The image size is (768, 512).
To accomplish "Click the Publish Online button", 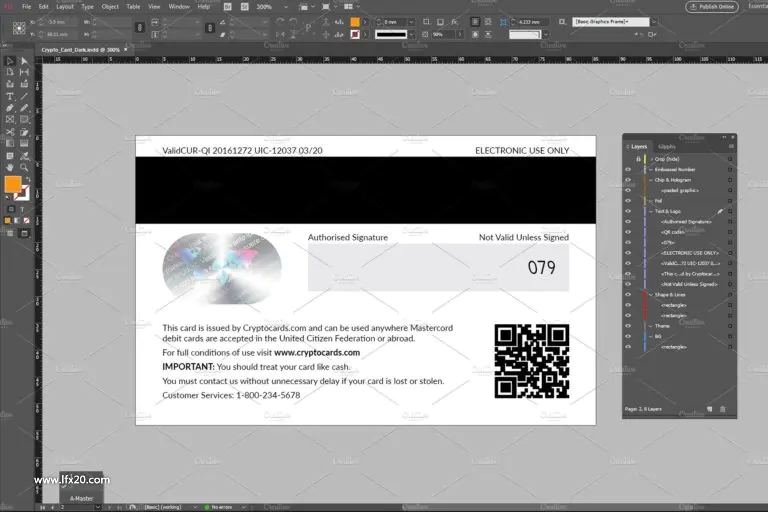I will [712, 7].
